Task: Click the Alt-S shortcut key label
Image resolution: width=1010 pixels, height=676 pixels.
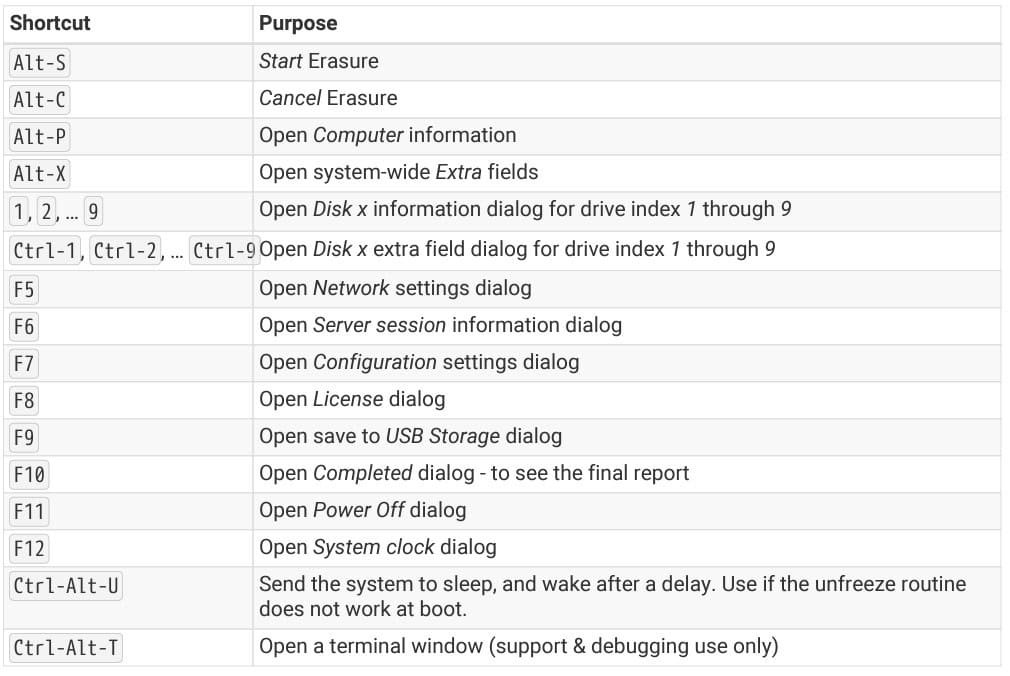Action: coord(40,62)
